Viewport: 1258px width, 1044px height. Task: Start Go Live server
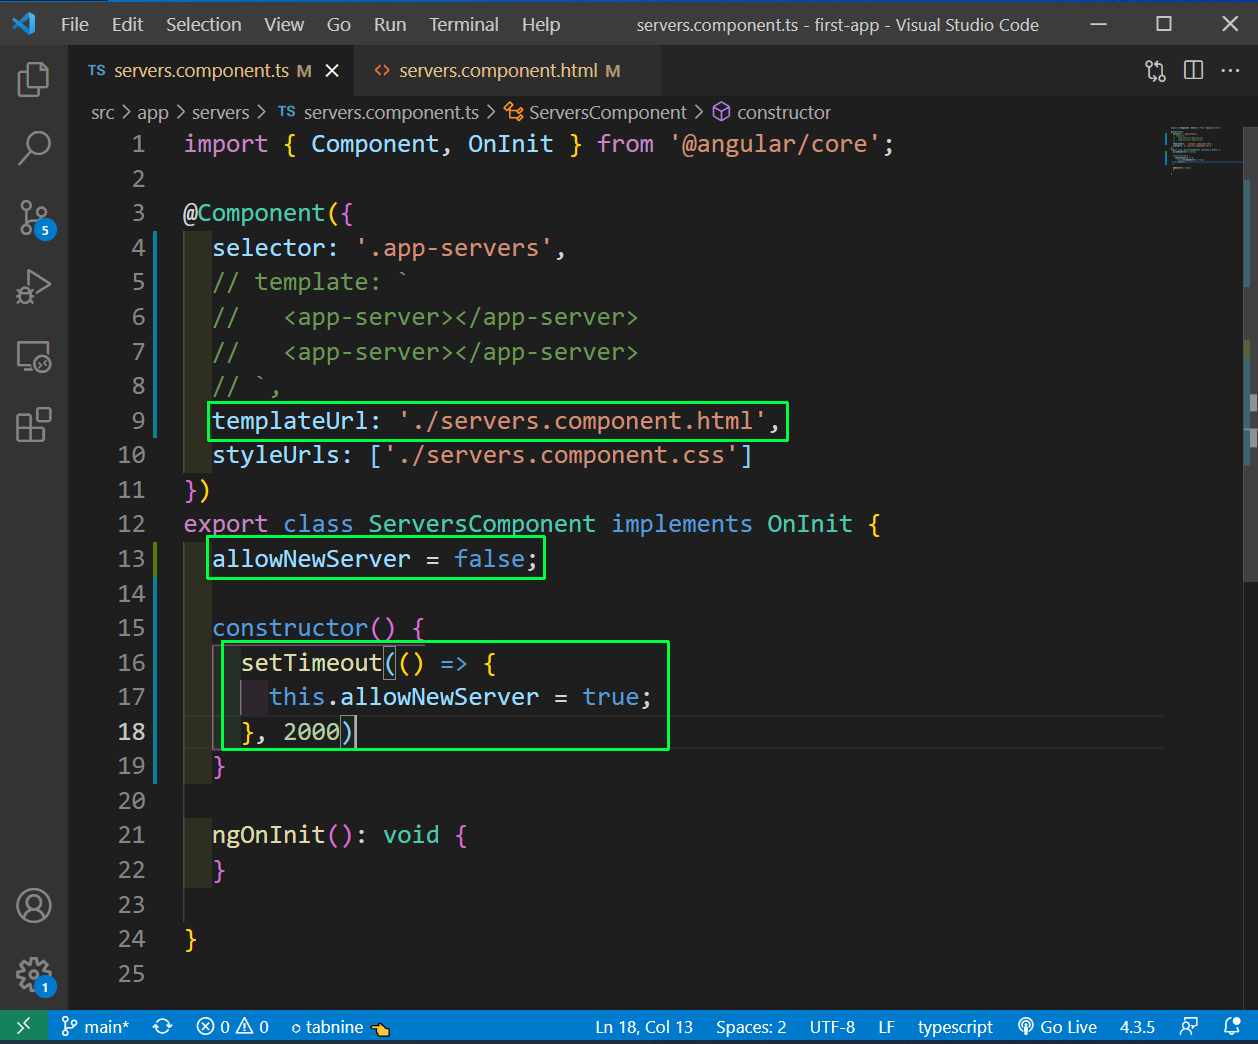1057,1027
